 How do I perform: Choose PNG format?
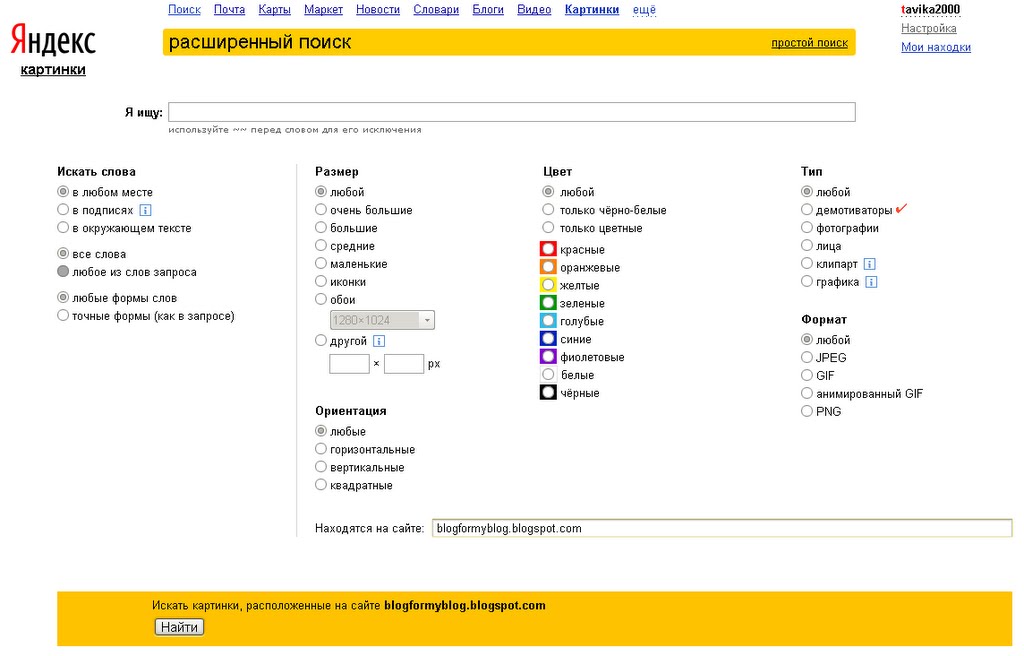click(x=807, y=411)
